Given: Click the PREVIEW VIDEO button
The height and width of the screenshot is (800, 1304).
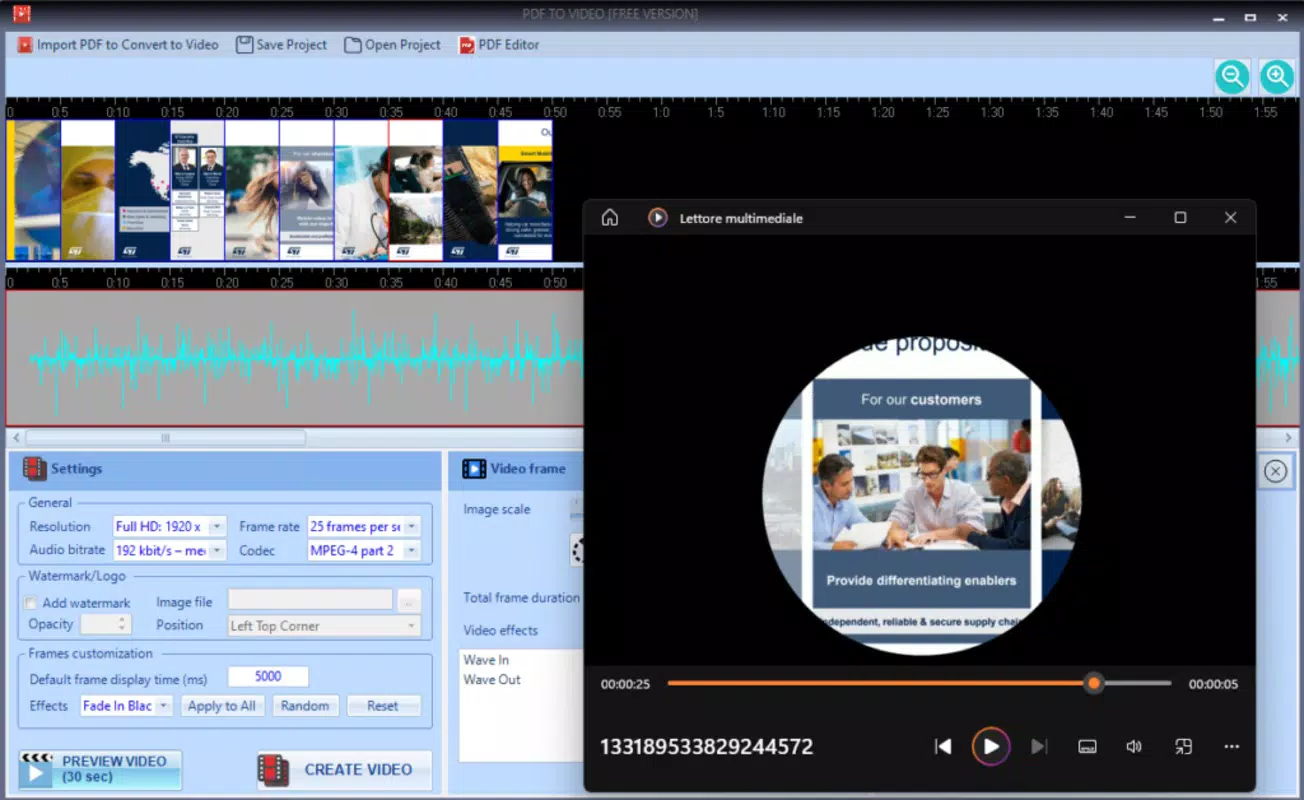Looking at the screenshot, I should coord(100,769).
